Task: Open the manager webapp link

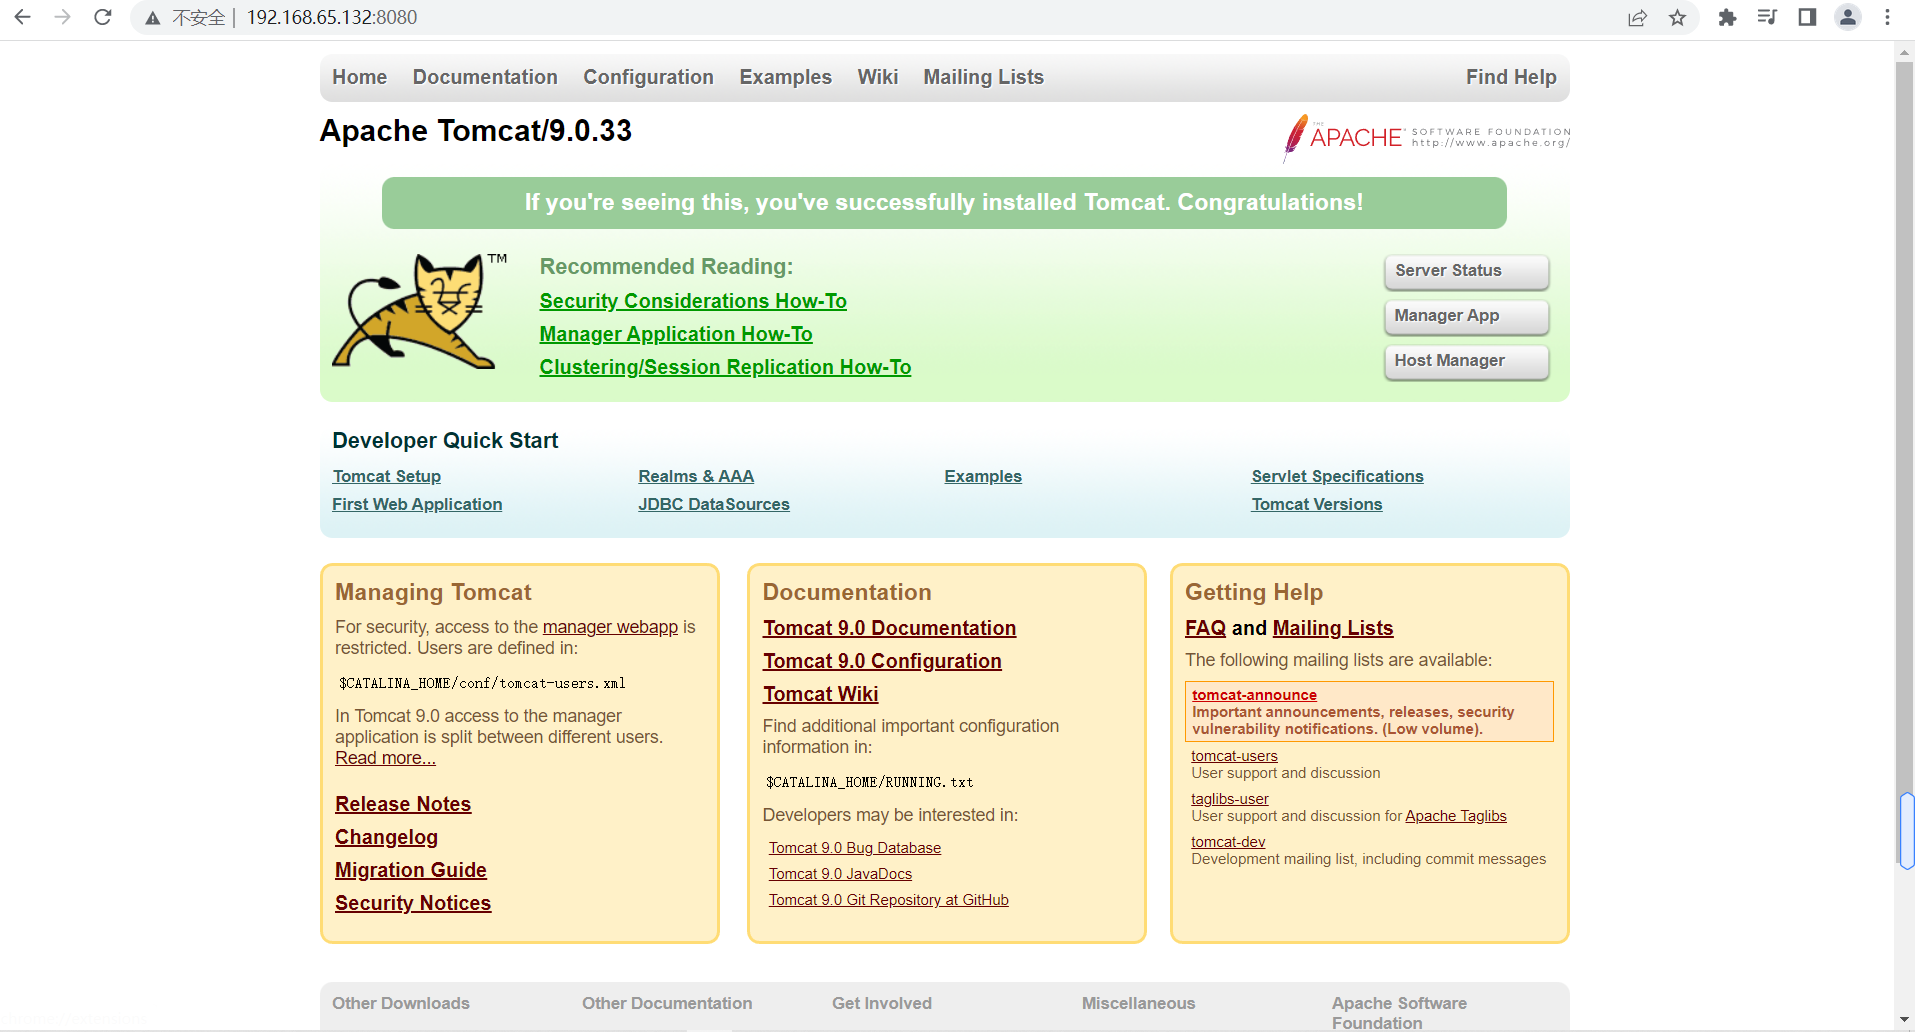Action: [610, 627]
